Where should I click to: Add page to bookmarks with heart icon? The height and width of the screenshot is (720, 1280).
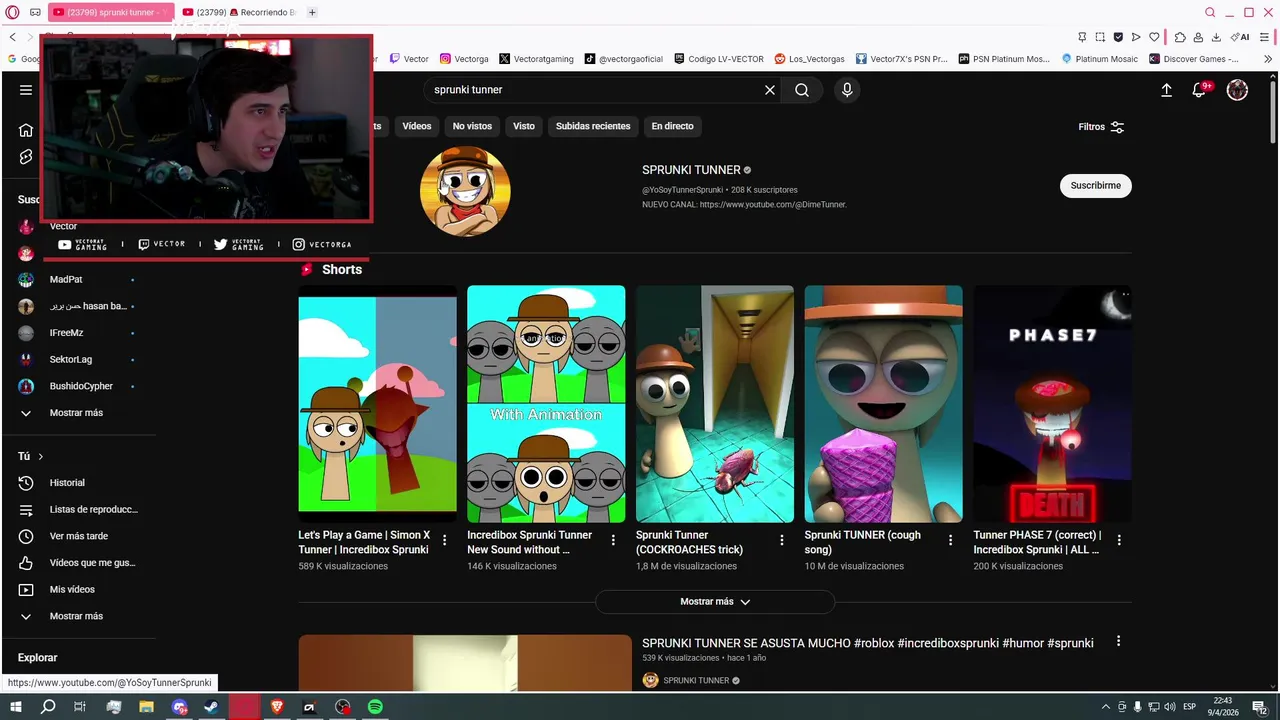1154,37
